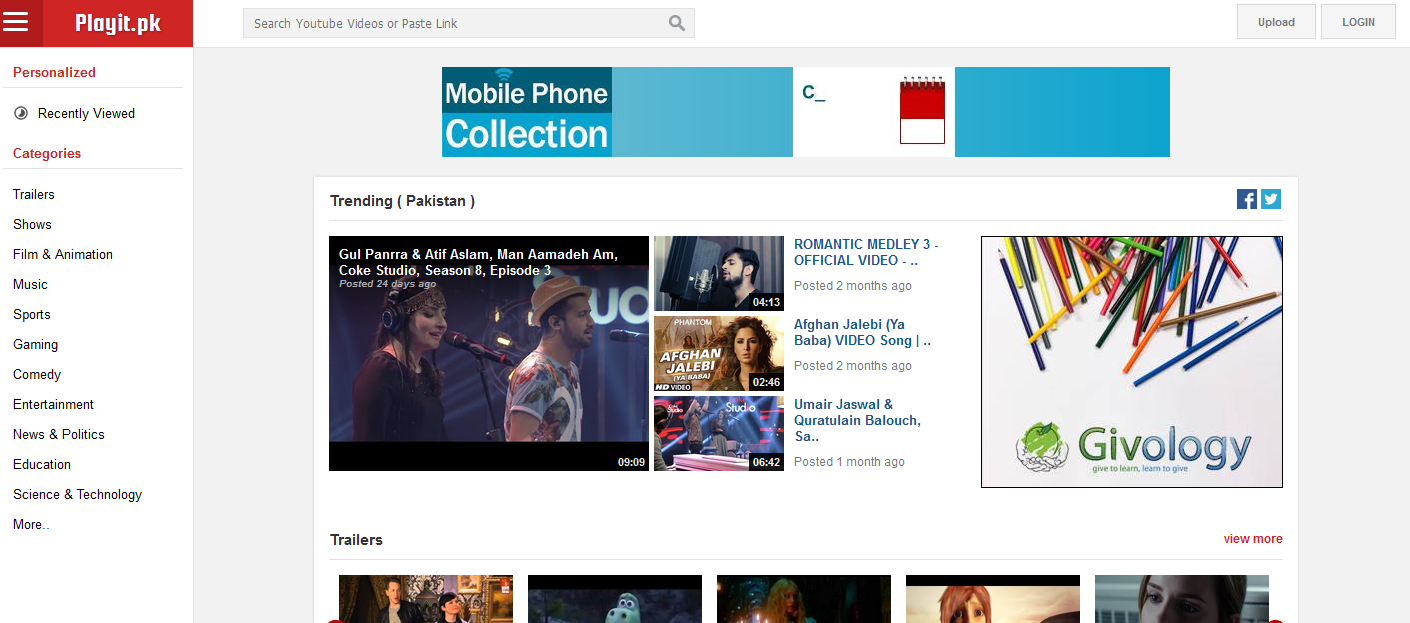
Task: Click Afghan Jalebi (Ya Baba) title link
Action: [x=862, y=332]
